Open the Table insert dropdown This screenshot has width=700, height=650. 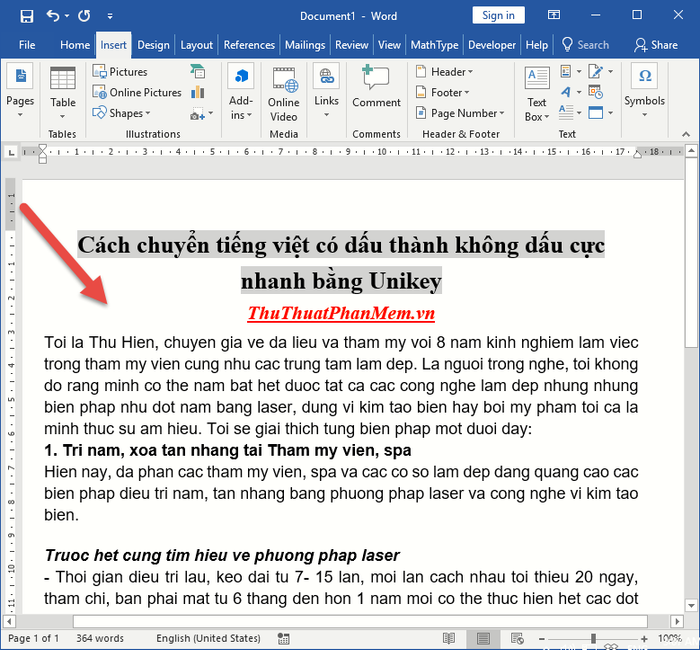(62, 93)
